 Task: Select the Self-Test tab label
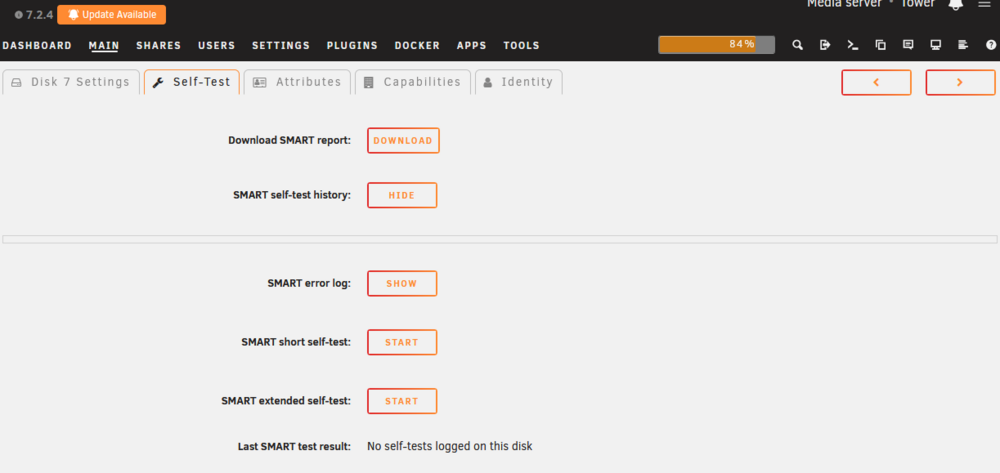[x=202, y=82]
